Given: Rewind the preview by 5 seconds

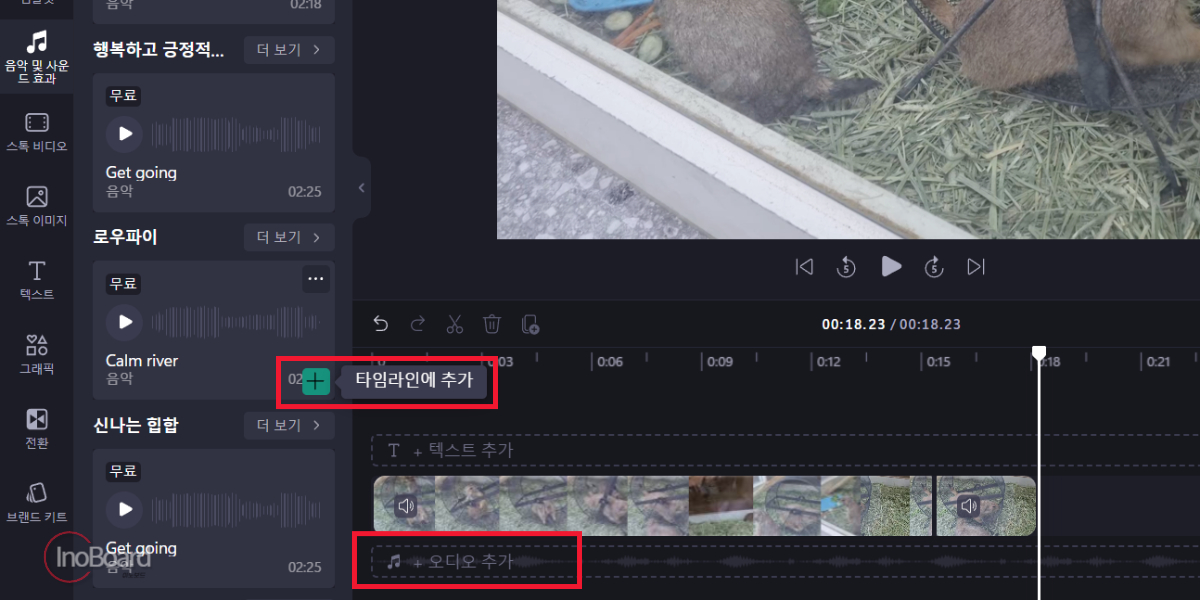Looking at the screenshot, I should point(846,266).
